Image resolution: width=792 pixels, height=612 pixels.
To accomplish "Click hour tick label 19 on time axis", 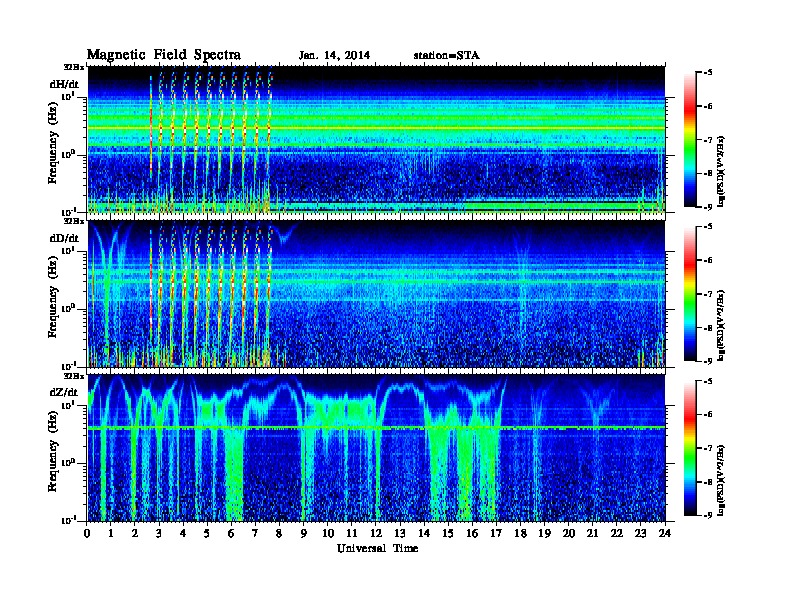I will [x=544, y=533].
